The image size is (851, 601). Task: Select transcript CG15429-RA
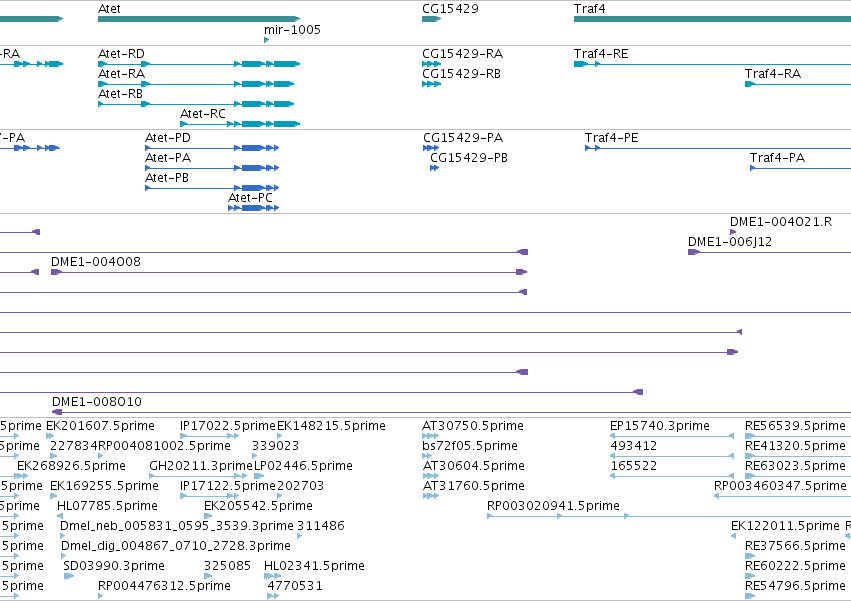(431, 64)
